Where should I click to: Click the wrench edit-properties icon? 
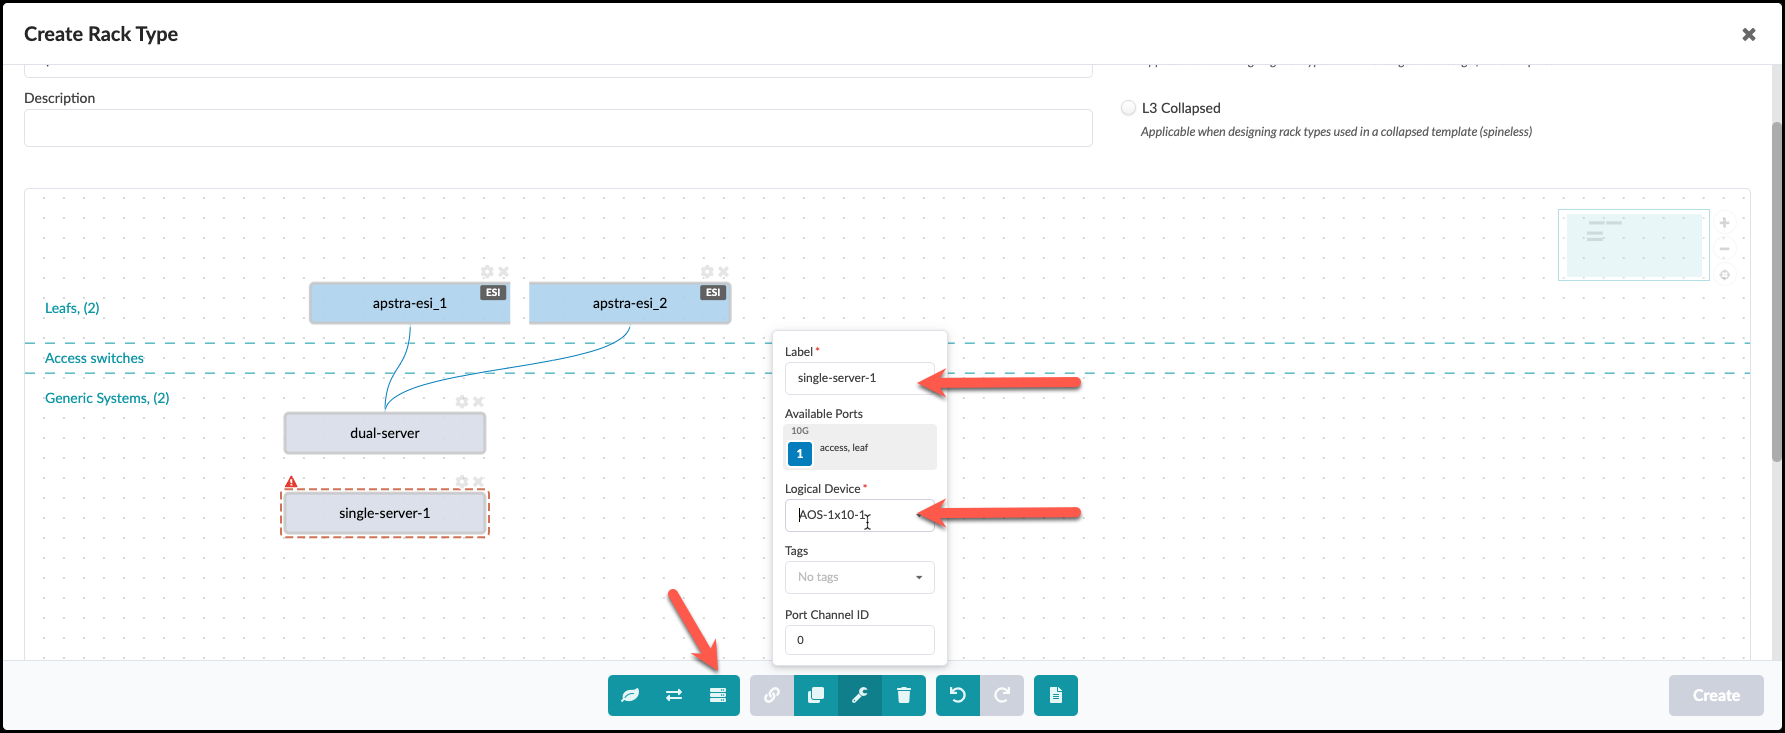pos(859,696)
